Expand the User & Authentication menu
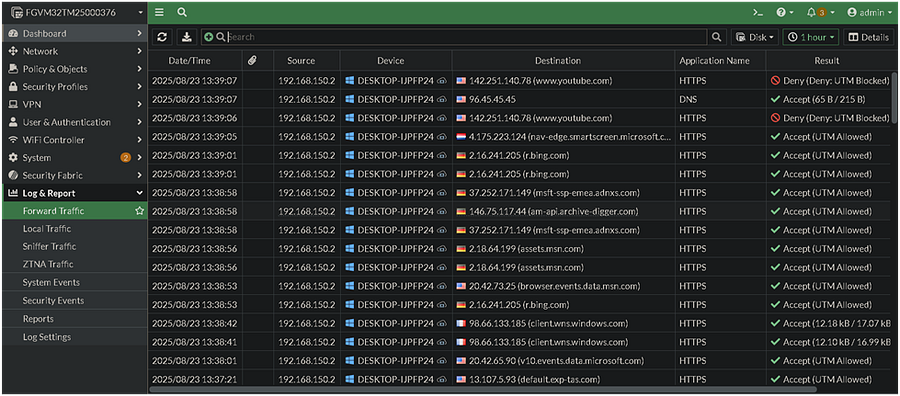 (x=74, y=123)
